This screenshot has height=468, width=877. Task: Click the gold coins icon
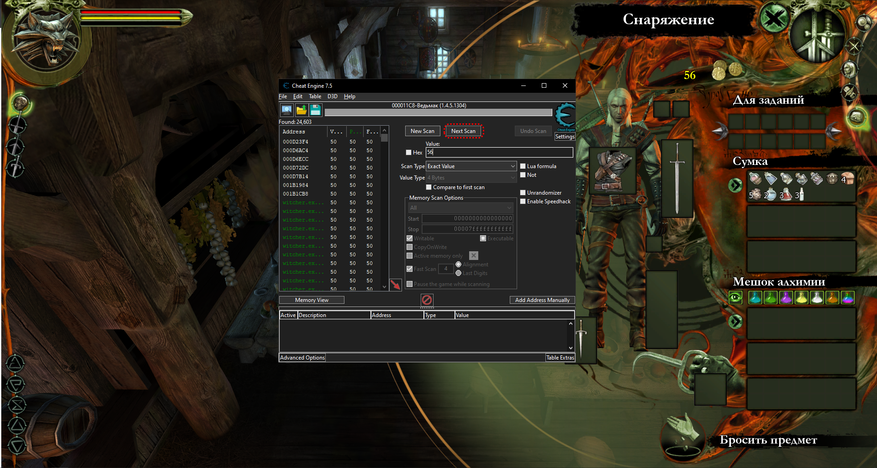click(x=727, y=70)
